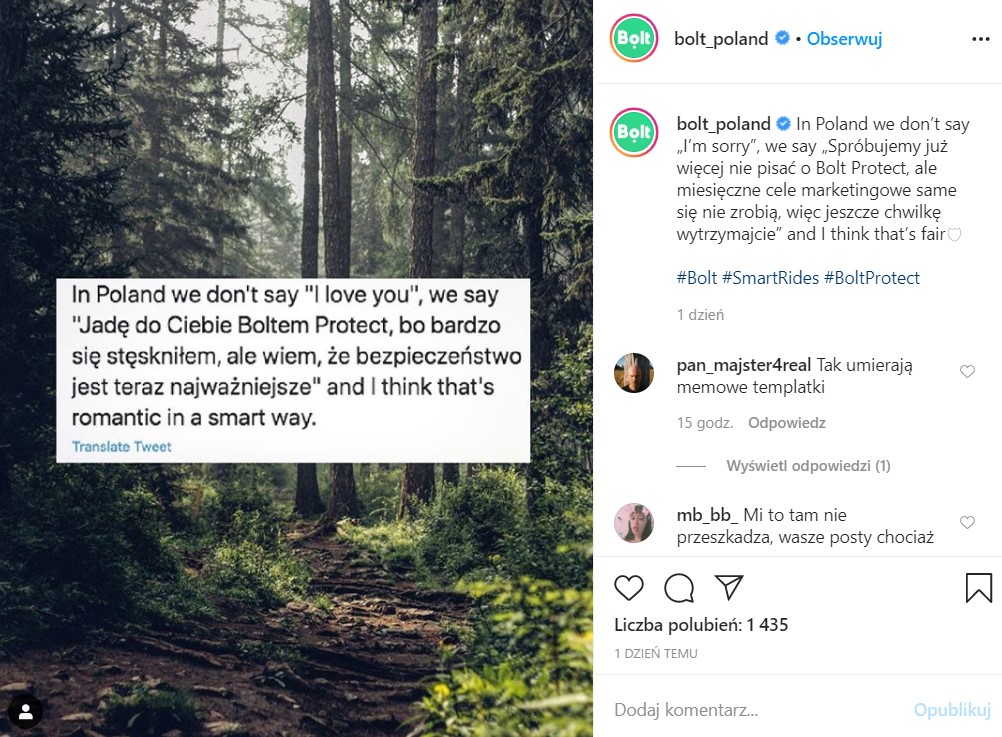1002x737 pixels.
Task: Save post with bookmark icon
Action: pyautogui.click(x=978, y=587)
